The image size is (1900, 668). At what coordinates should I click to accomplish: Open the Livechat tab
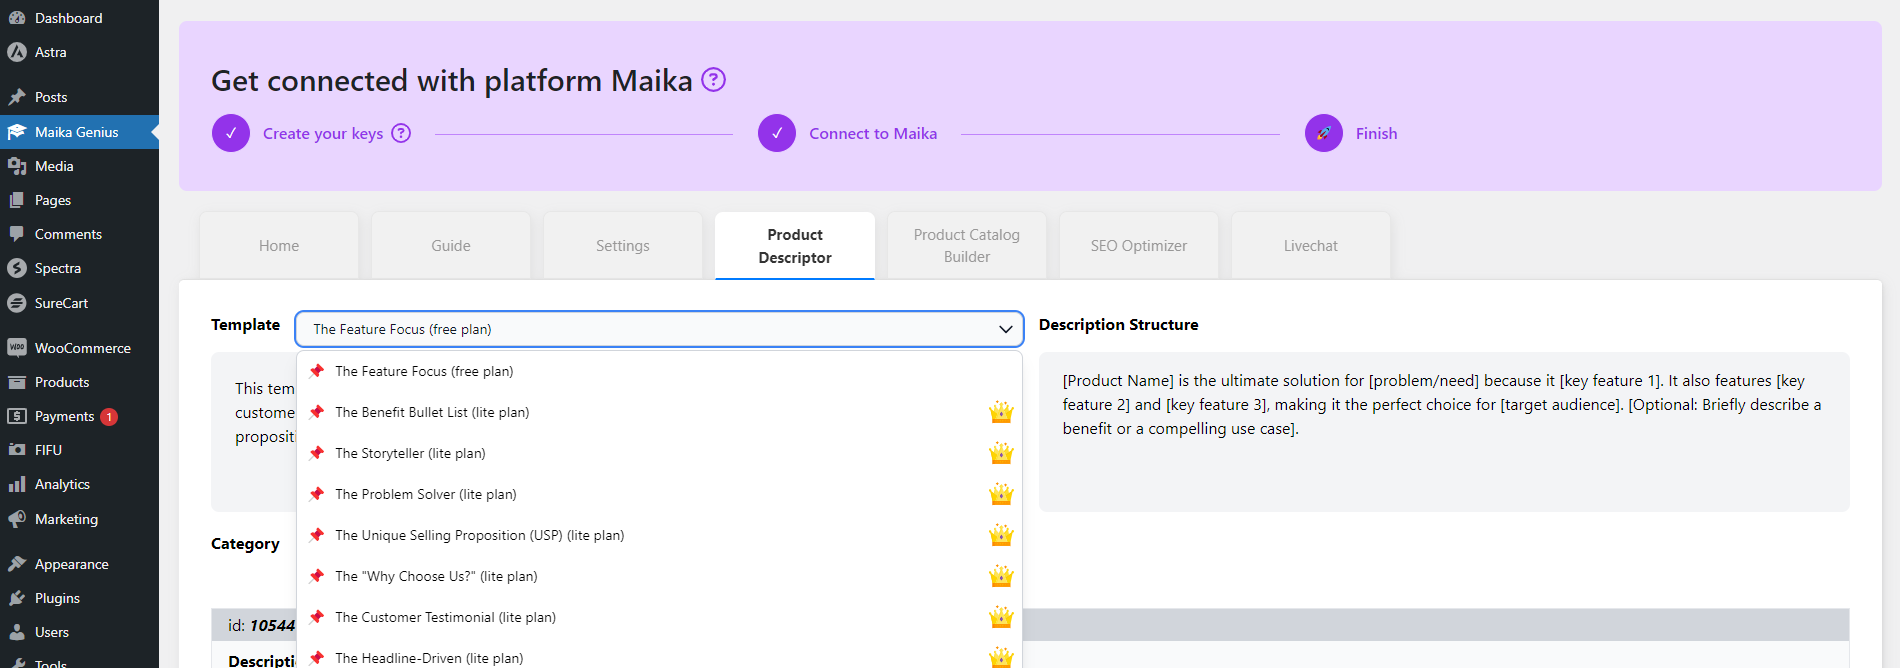coord(1311,246)
